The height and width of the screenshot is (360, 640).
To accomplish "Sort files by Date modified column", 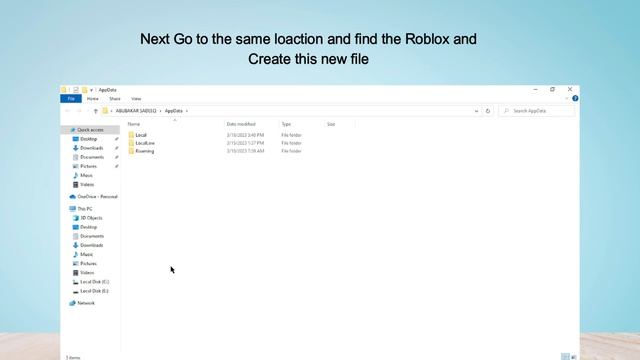I will pyautogui.click(x=241, y=124).
